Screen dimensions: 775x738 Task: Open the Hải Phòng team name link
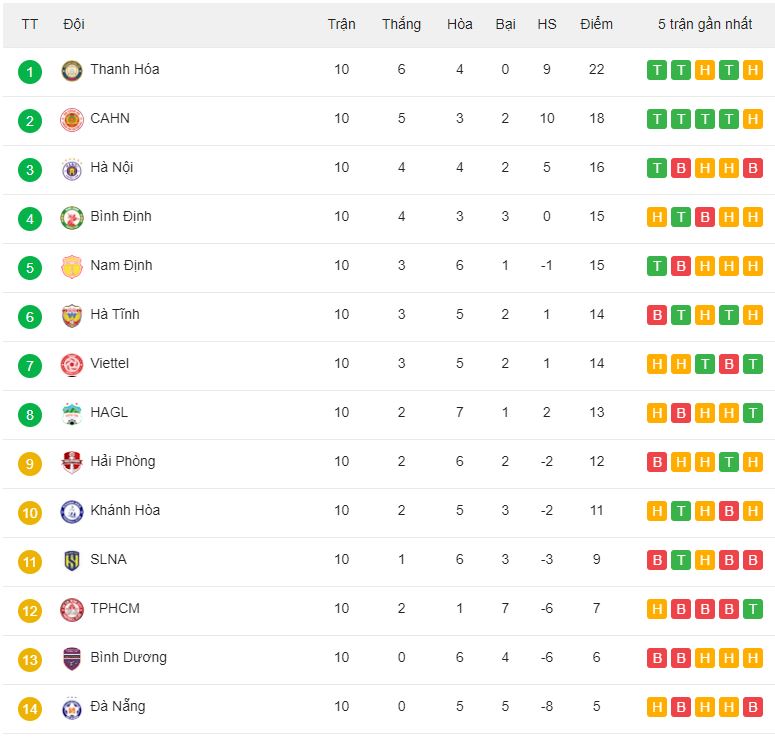pos(123,461)
